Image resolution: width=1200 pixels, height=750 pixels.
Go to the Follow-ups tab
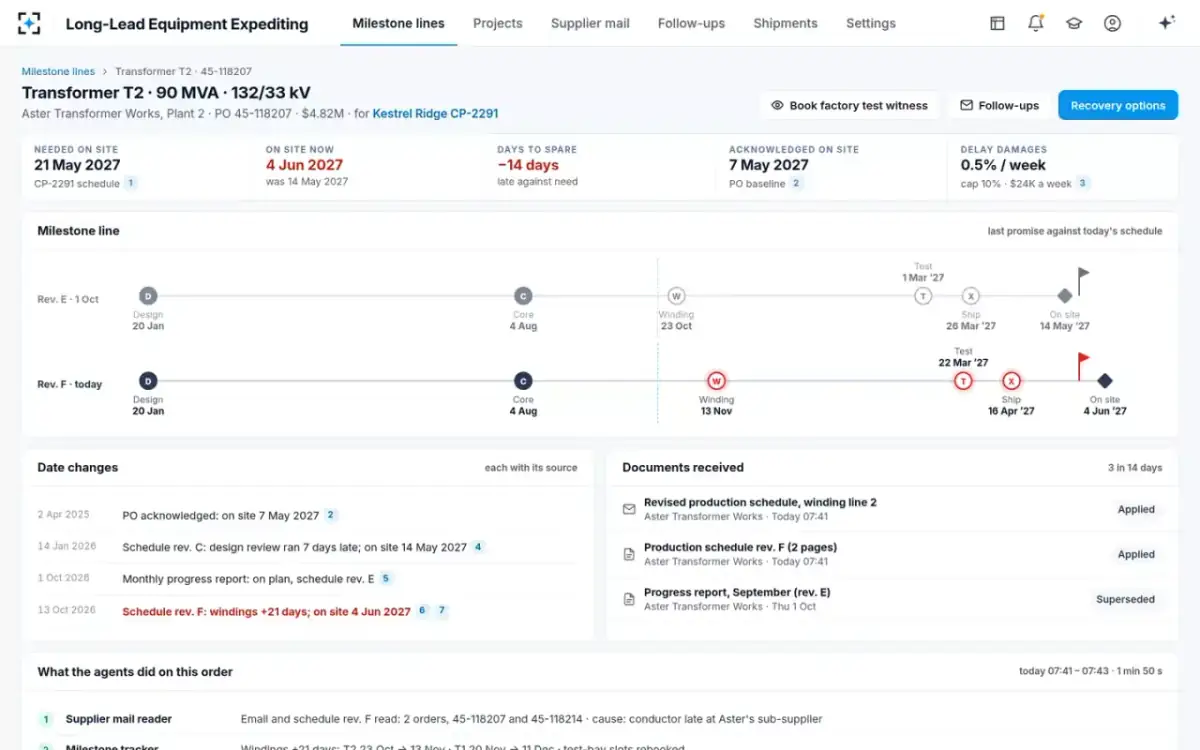(x=691, y=23)
